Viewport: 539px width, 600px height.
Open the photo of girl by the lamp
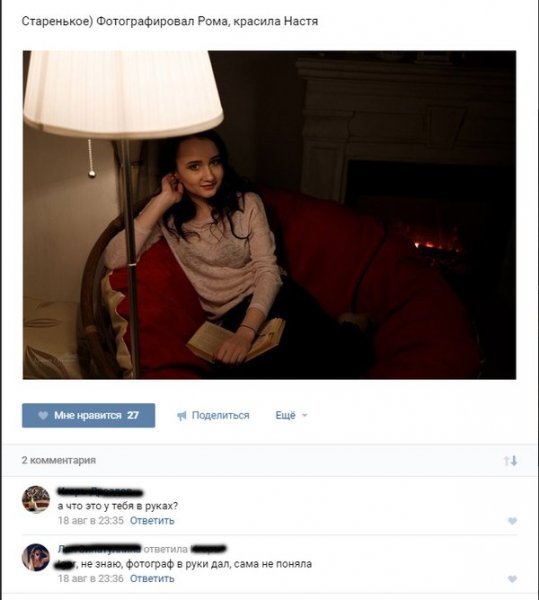tap(269, 215)
